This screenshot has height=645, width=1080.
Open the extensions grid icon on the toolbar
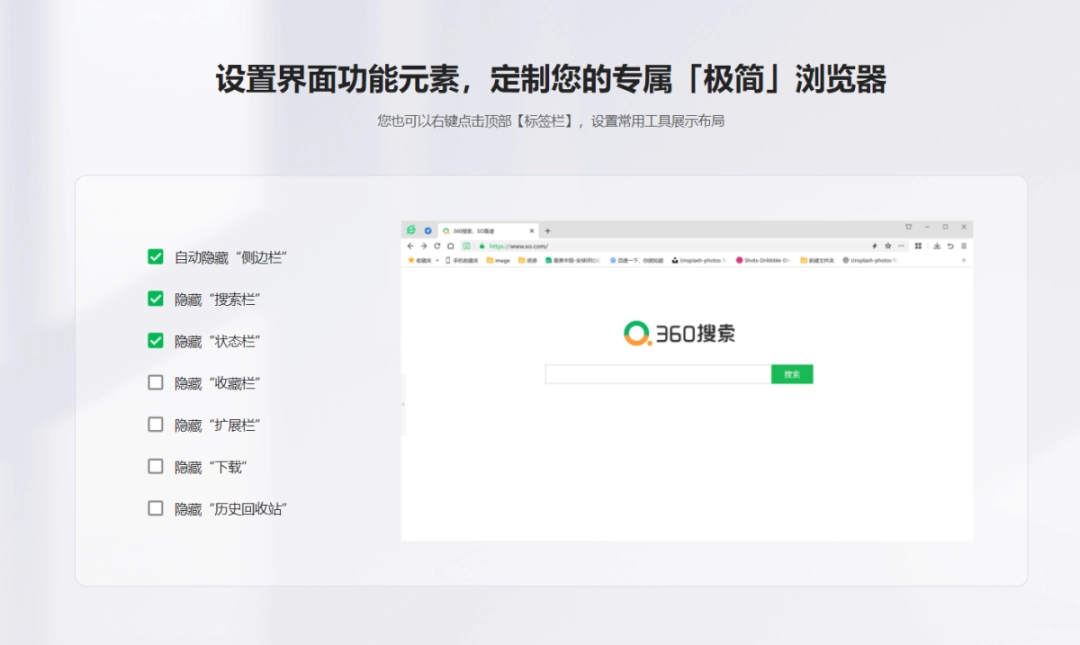[917, 245]
